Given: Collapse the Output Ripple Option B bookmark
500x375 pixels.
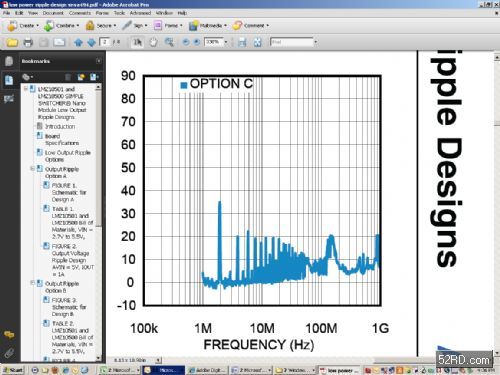Looking at the screenshot, I should (x=32, y=283).
